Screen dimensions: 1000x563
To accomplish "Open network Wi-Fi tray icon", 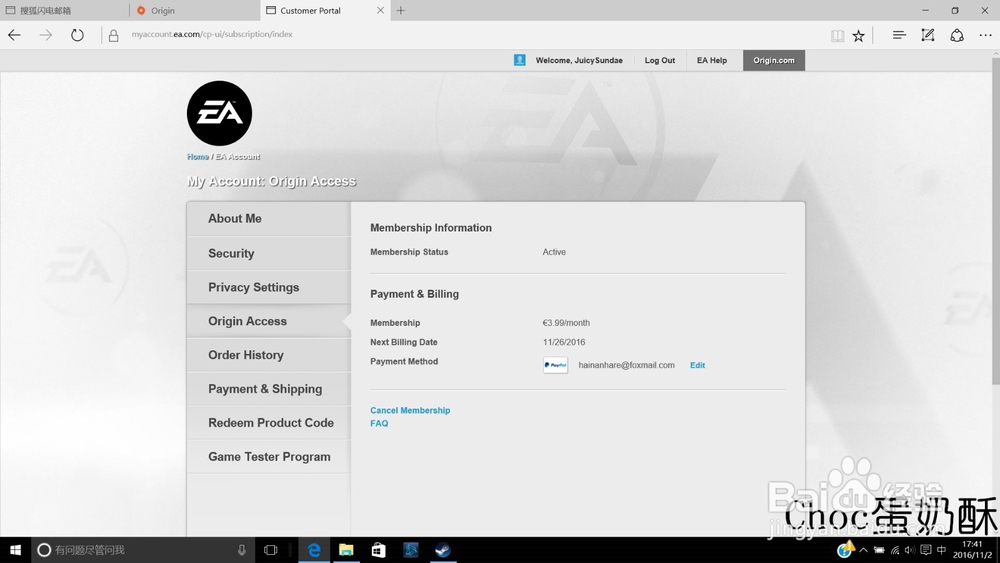I will (x=895, y=550).
